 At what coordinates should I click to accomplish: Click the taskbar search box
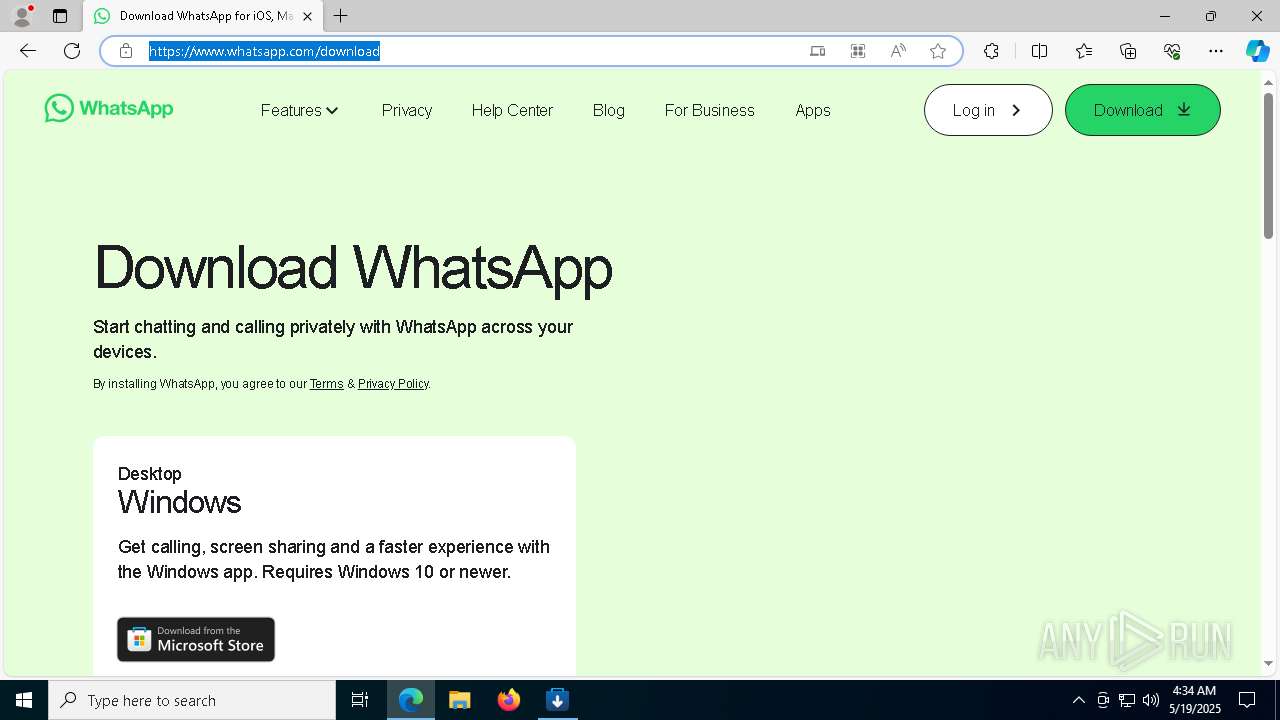192,700
